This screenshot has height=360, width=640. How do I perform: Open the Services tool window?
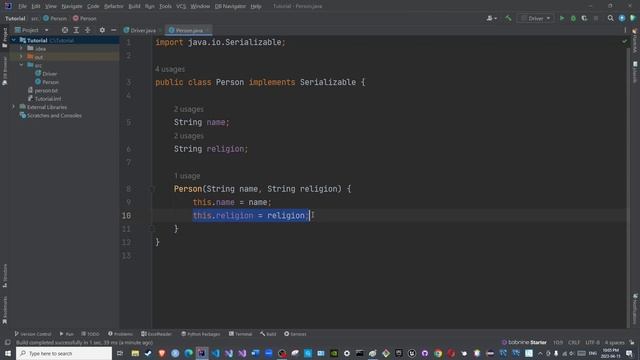[295, 334]
